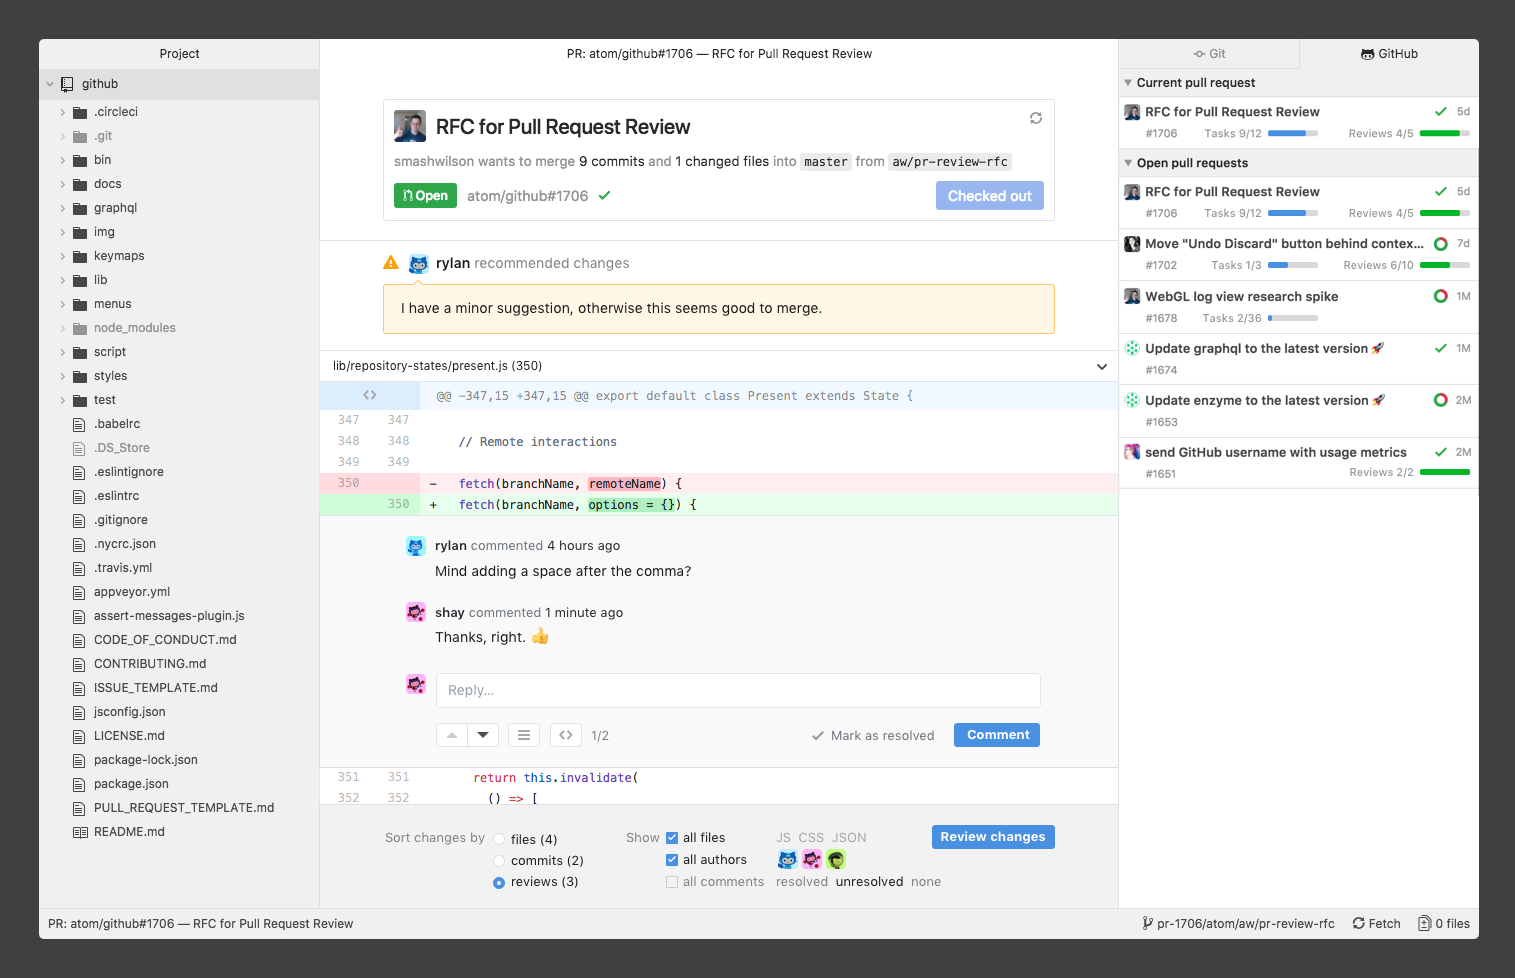Click the rylan review summary comment box
This screenshot has width=1515, height=978.
coord(719,309)
